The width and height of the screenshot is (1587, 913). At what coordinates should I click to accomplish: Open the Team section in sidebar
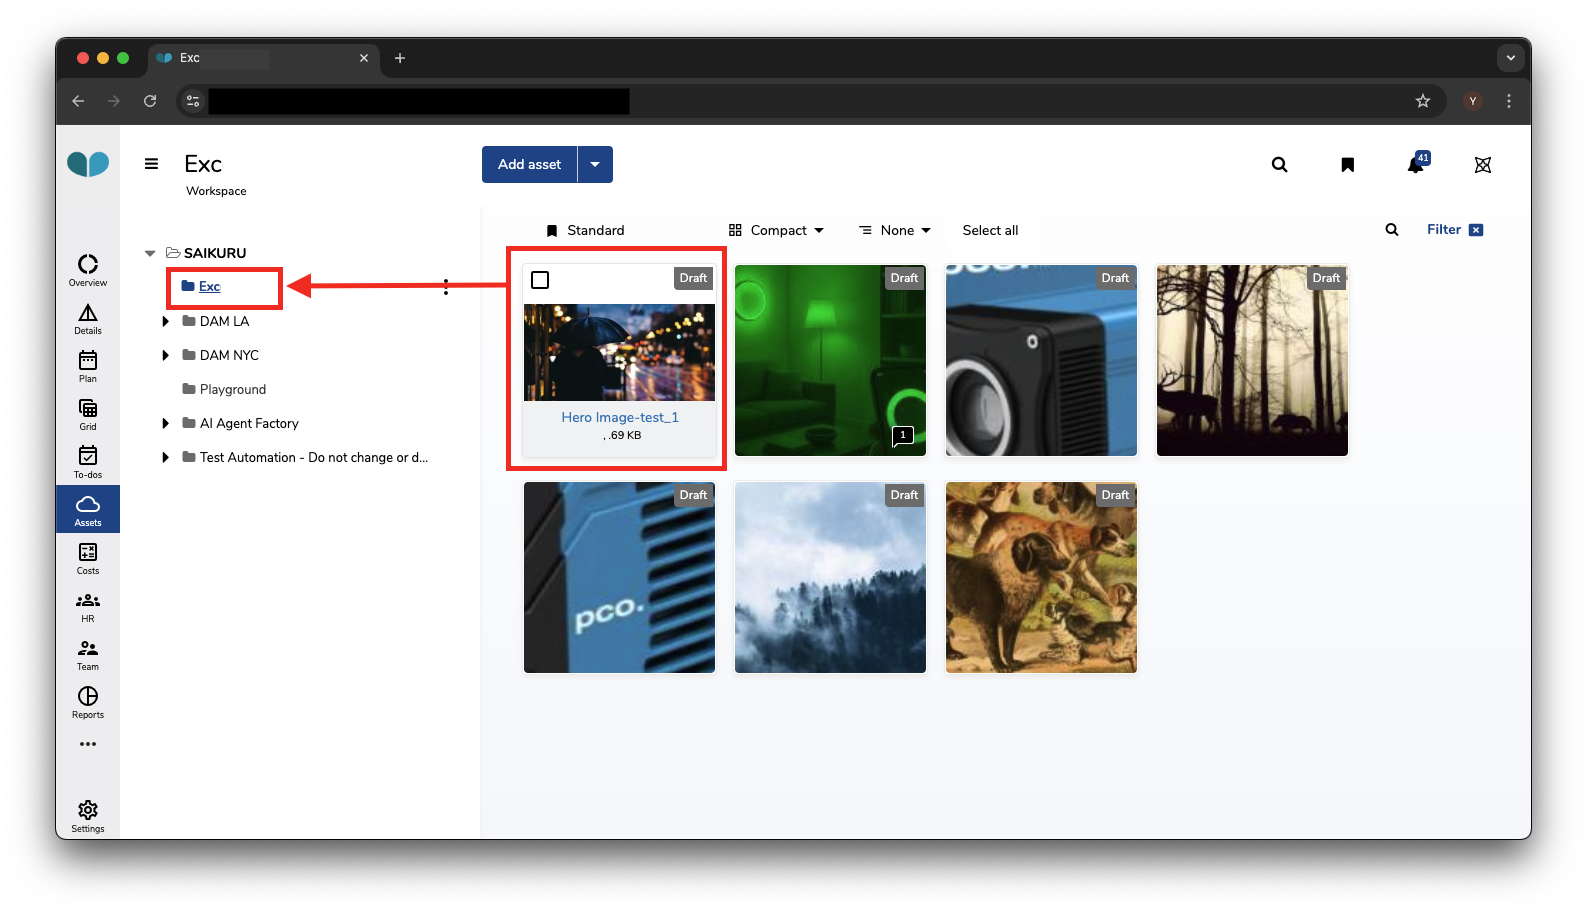point(88,654)
